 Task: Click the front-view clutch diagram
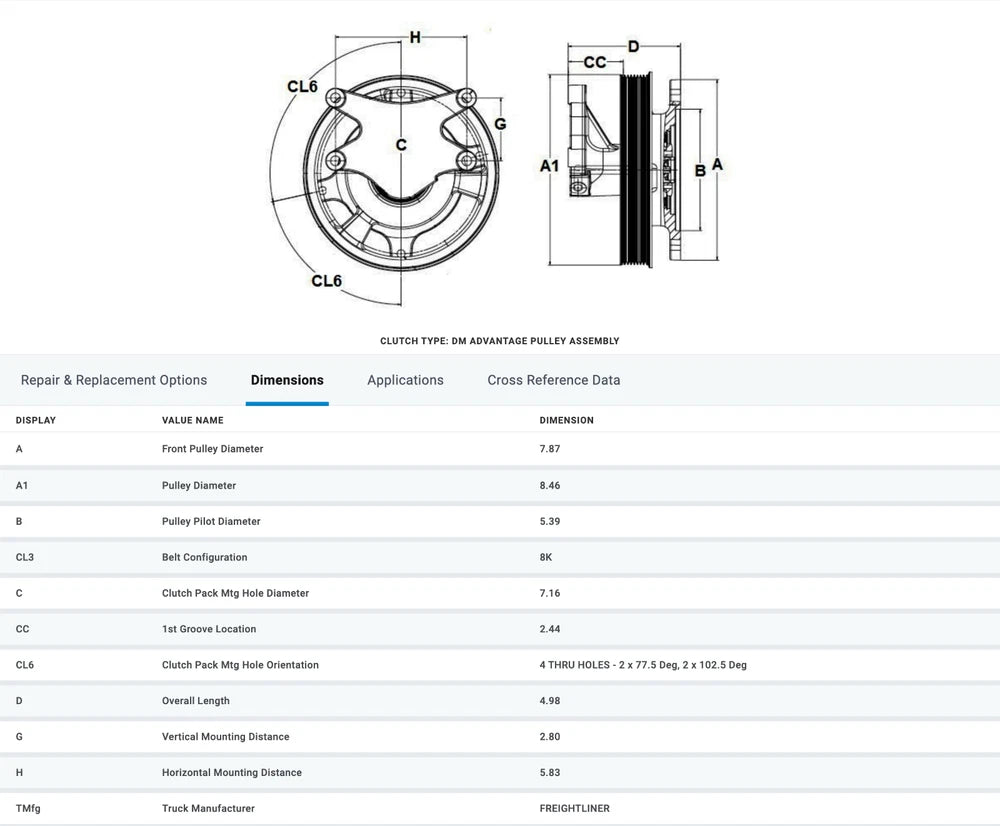pyautogui.click(x=400, y=170)
